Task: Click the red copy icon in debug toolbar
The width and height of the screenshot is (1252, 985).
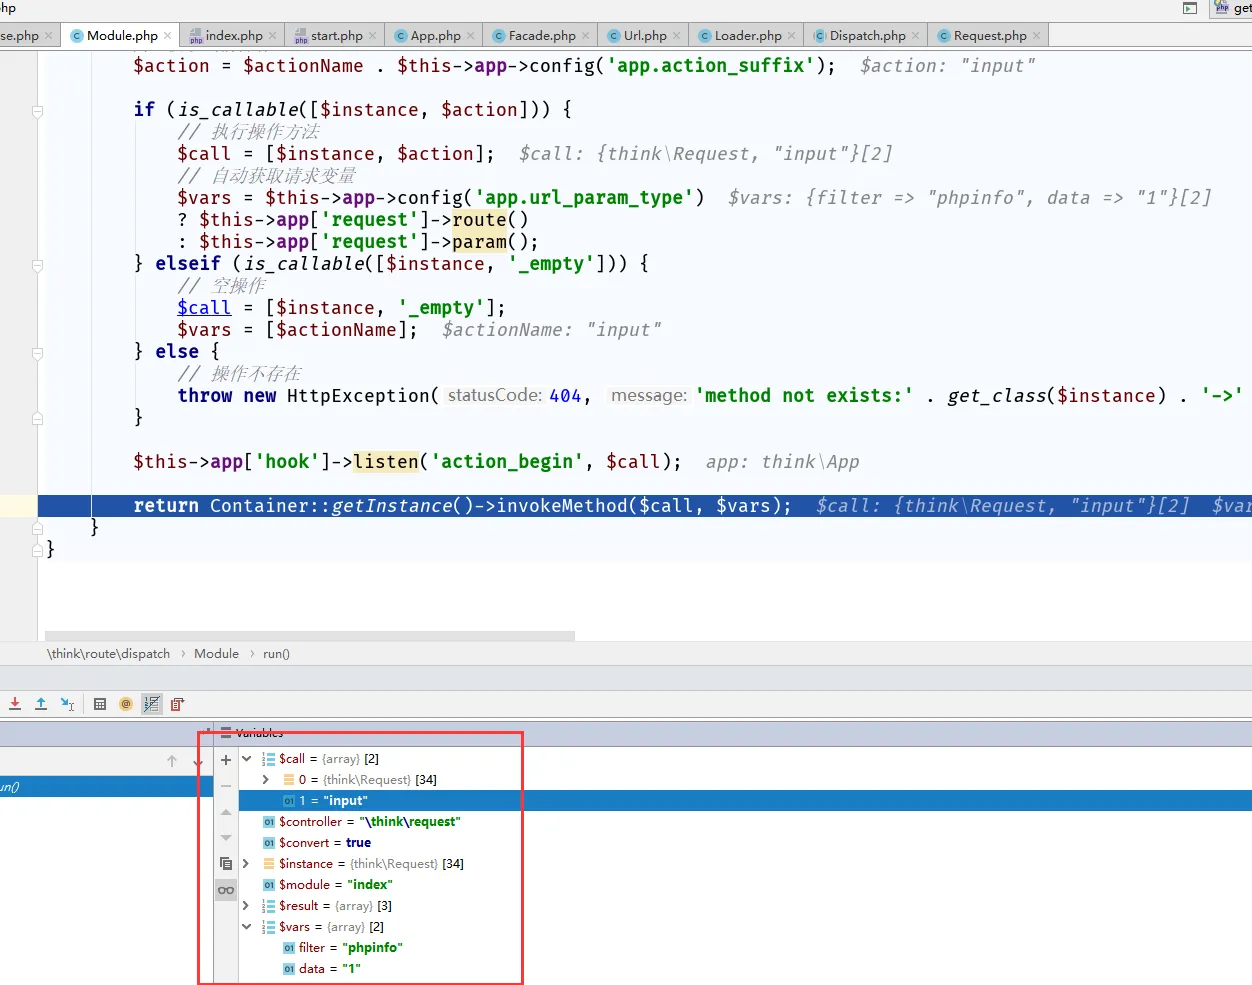Action: [x=177, y=704]
